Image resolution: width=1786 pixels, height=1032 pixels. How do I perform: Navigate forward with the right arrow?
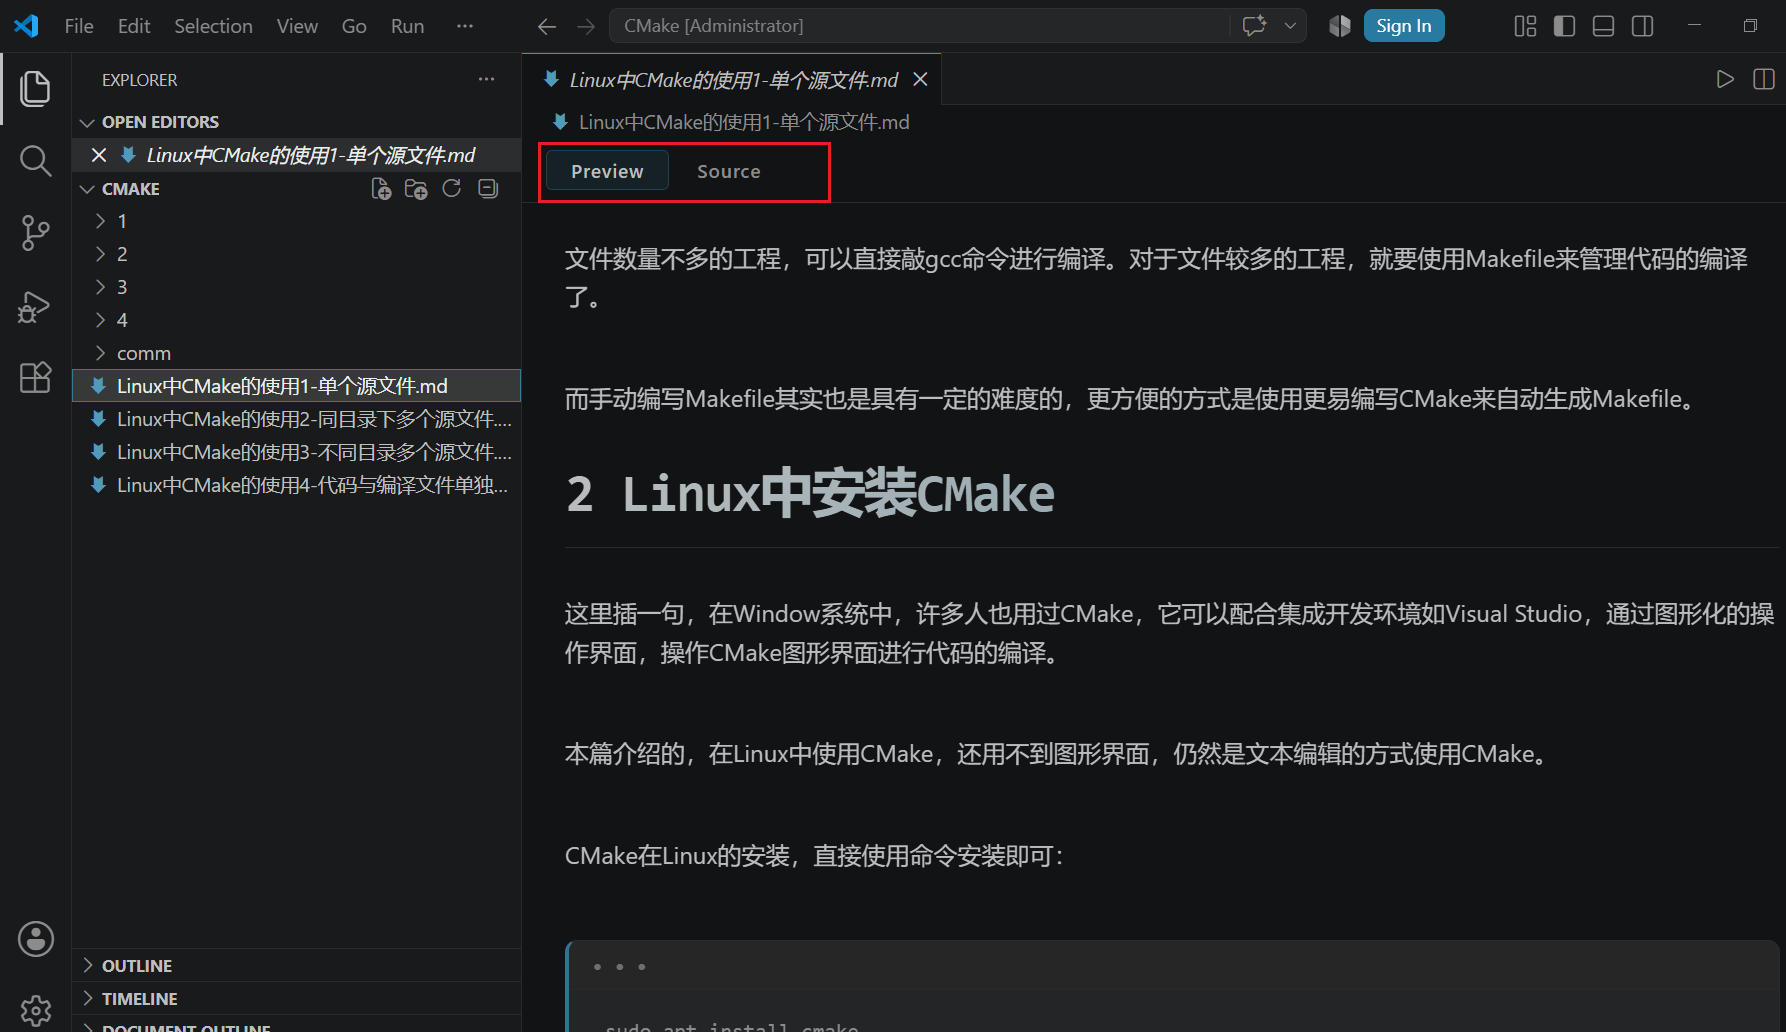point(586,26)
